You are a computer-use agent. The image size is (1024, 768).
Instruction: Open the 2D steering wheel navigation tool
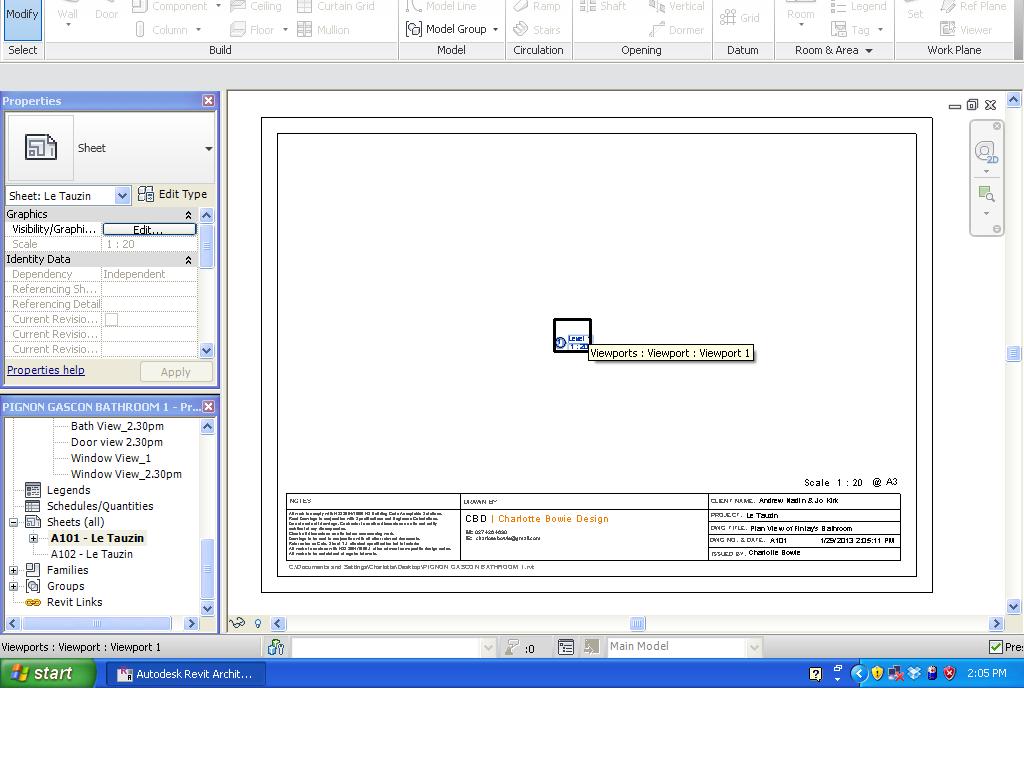[985, 153]
